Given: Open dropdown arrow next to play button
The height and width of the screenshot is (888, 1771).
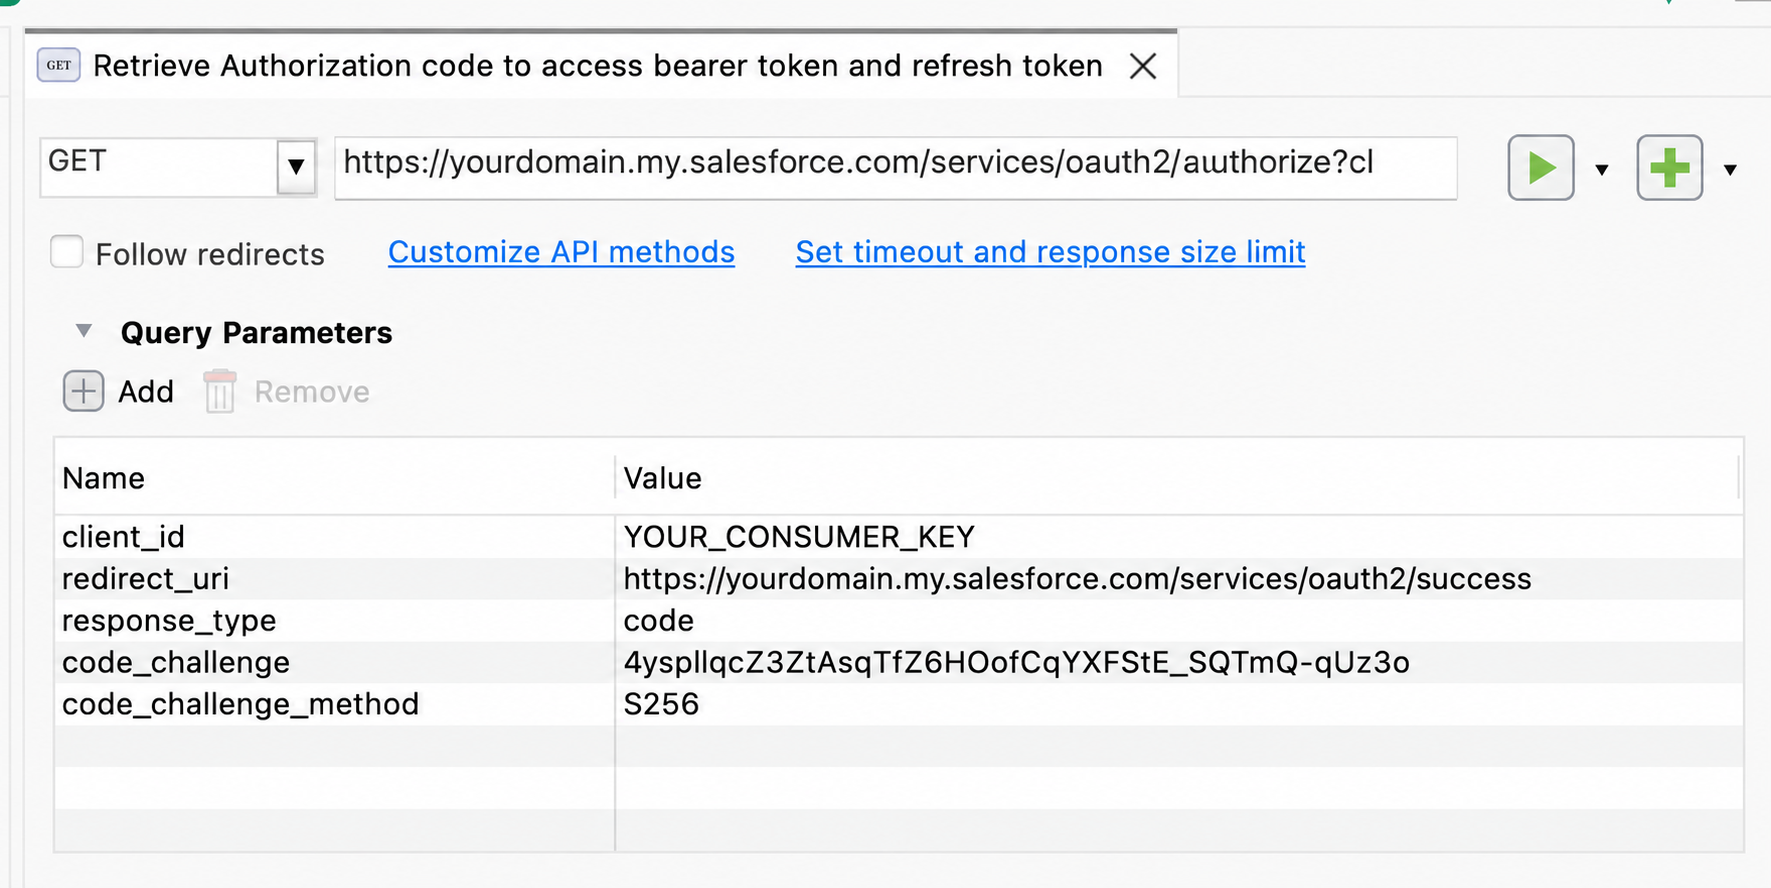Looking at the screenshot, I should [1602, 170].
